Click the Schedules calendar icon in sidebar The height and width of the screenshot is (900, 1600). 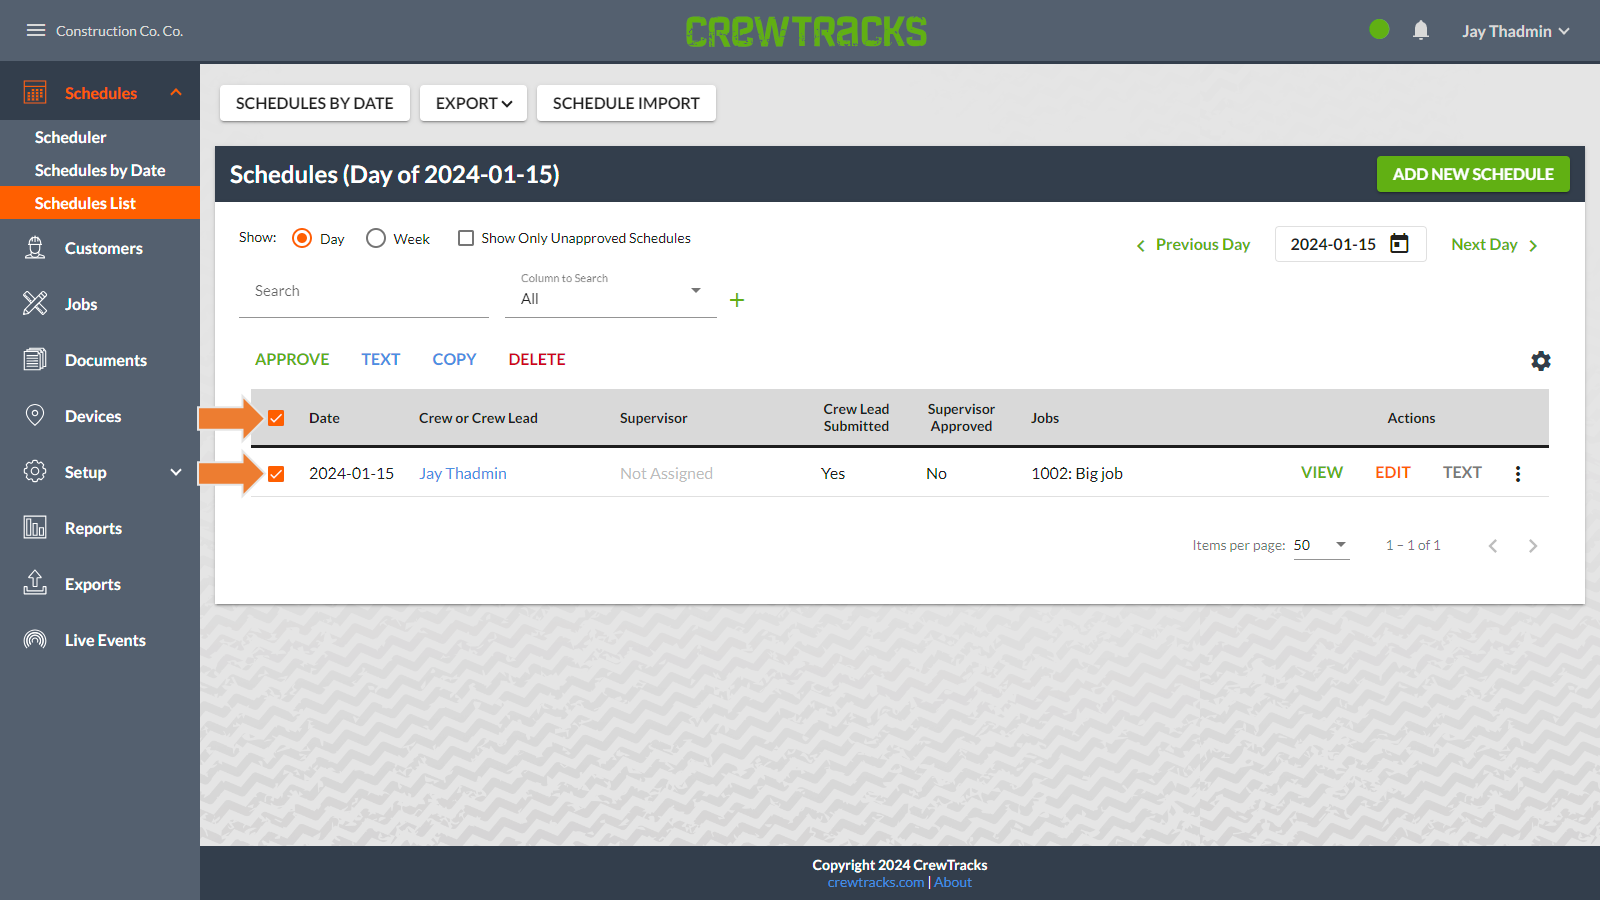pos(35,93)
